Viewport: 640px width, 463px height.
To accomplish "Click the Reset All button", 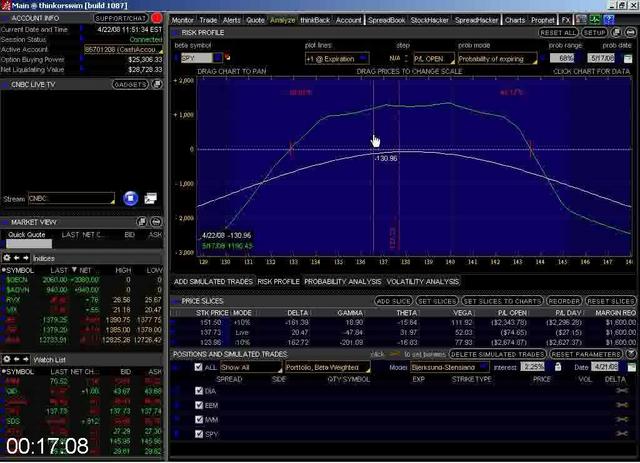I will point(558,32).
